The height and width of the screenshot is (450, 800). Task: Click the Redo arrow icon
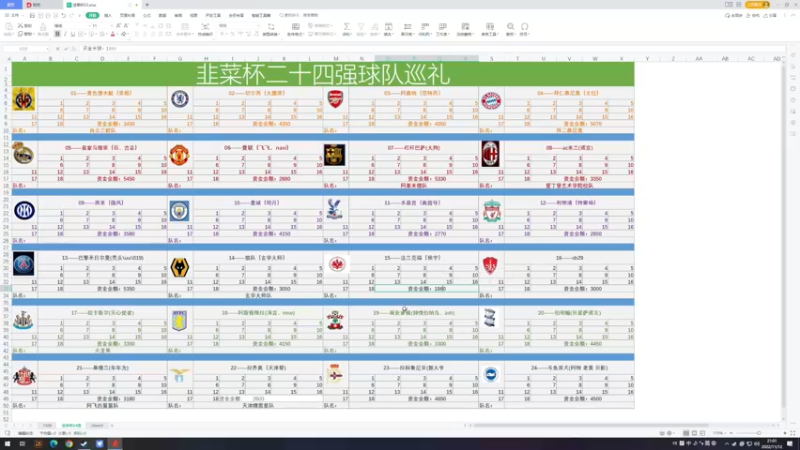71,16
